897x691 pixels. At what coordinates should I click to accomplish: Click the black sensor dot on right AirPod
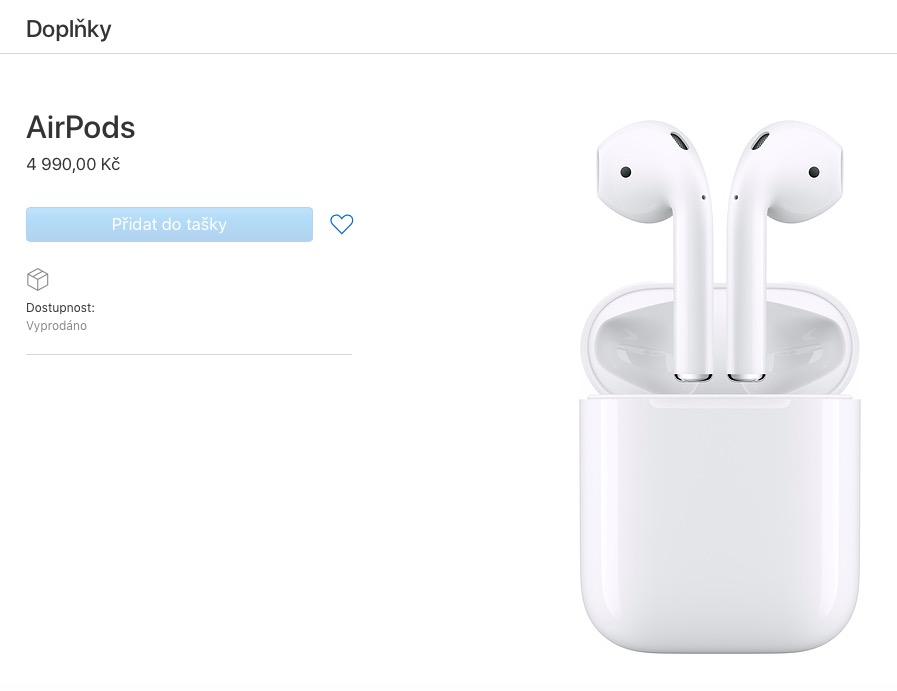[x=814, y=172]
